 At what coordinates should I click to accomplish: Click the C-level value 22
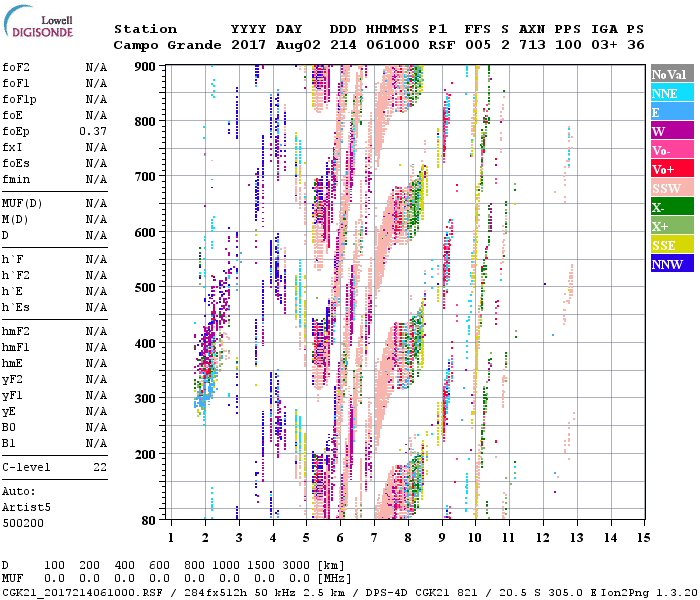pyautogui.click(x=100, y=467)
